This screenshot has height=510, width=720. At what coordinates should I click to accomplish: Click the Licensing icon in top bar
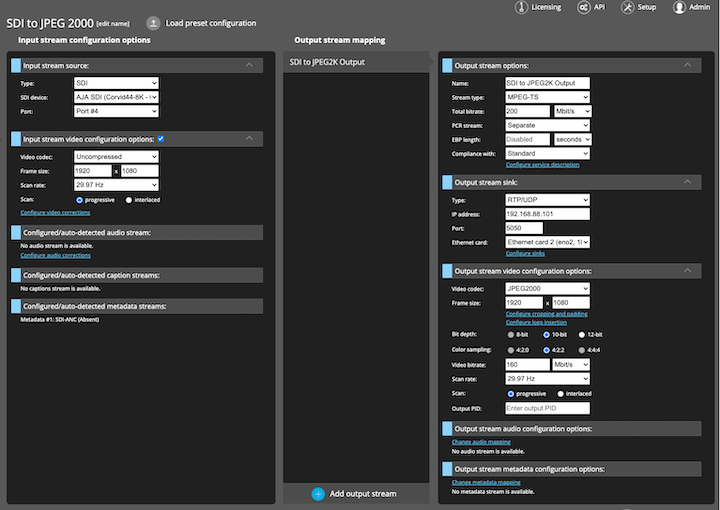(x=523, y=7)
